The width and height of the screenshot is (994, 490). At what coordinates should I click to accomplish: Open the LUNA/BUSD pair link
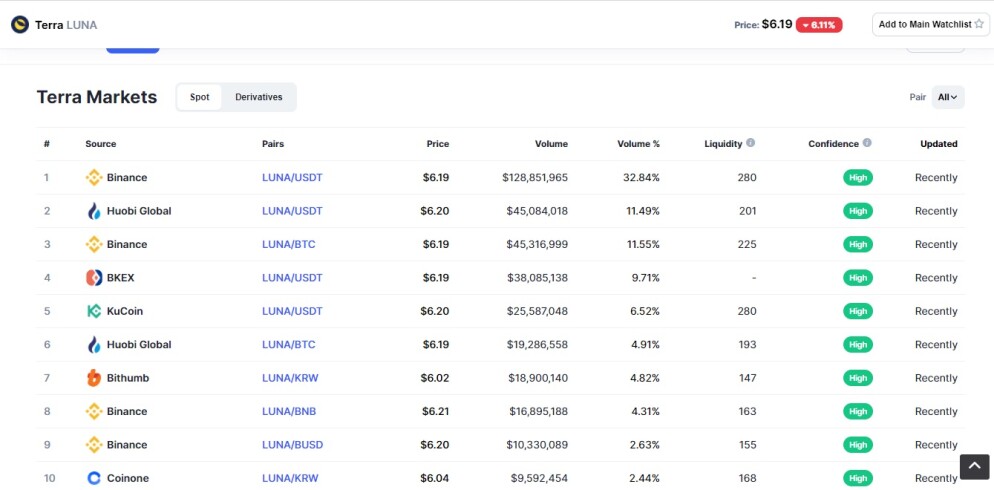[x=292, y=444]
